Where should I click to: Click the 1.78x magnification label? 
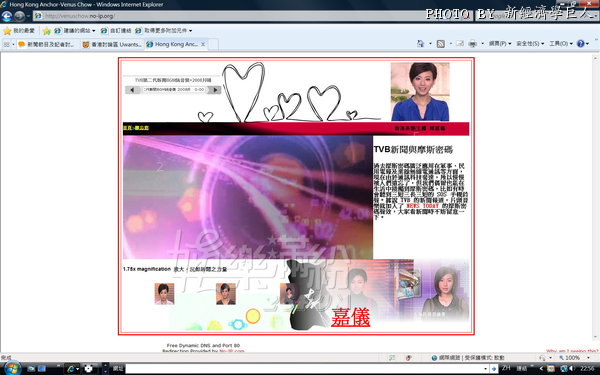click(147, 269)
